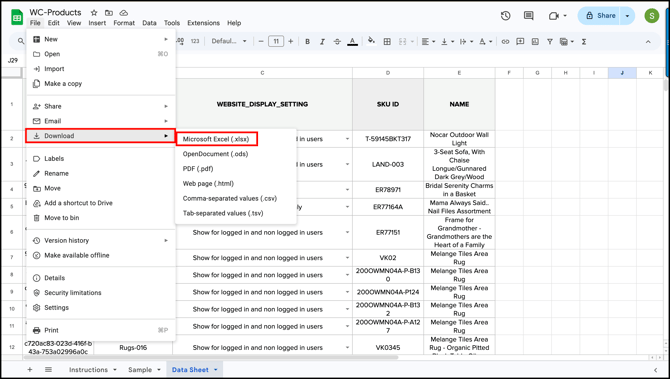Screen dimensions: 670x379
Task: Choose Comma-separated values (.csv)
Action: click(230, 198)
